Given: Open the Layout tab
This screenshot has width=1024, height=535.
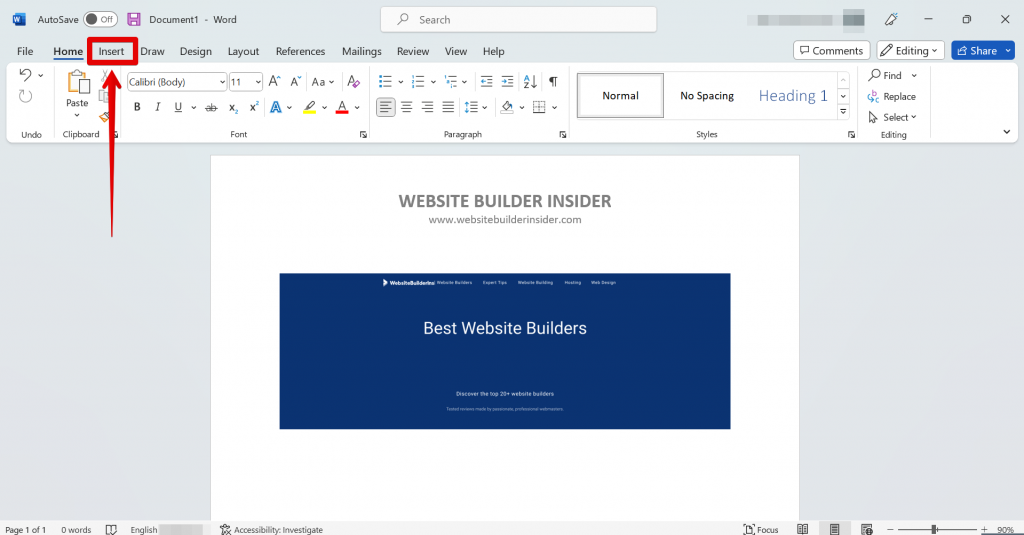Looking at the screenshot, I should pos(243,51).
